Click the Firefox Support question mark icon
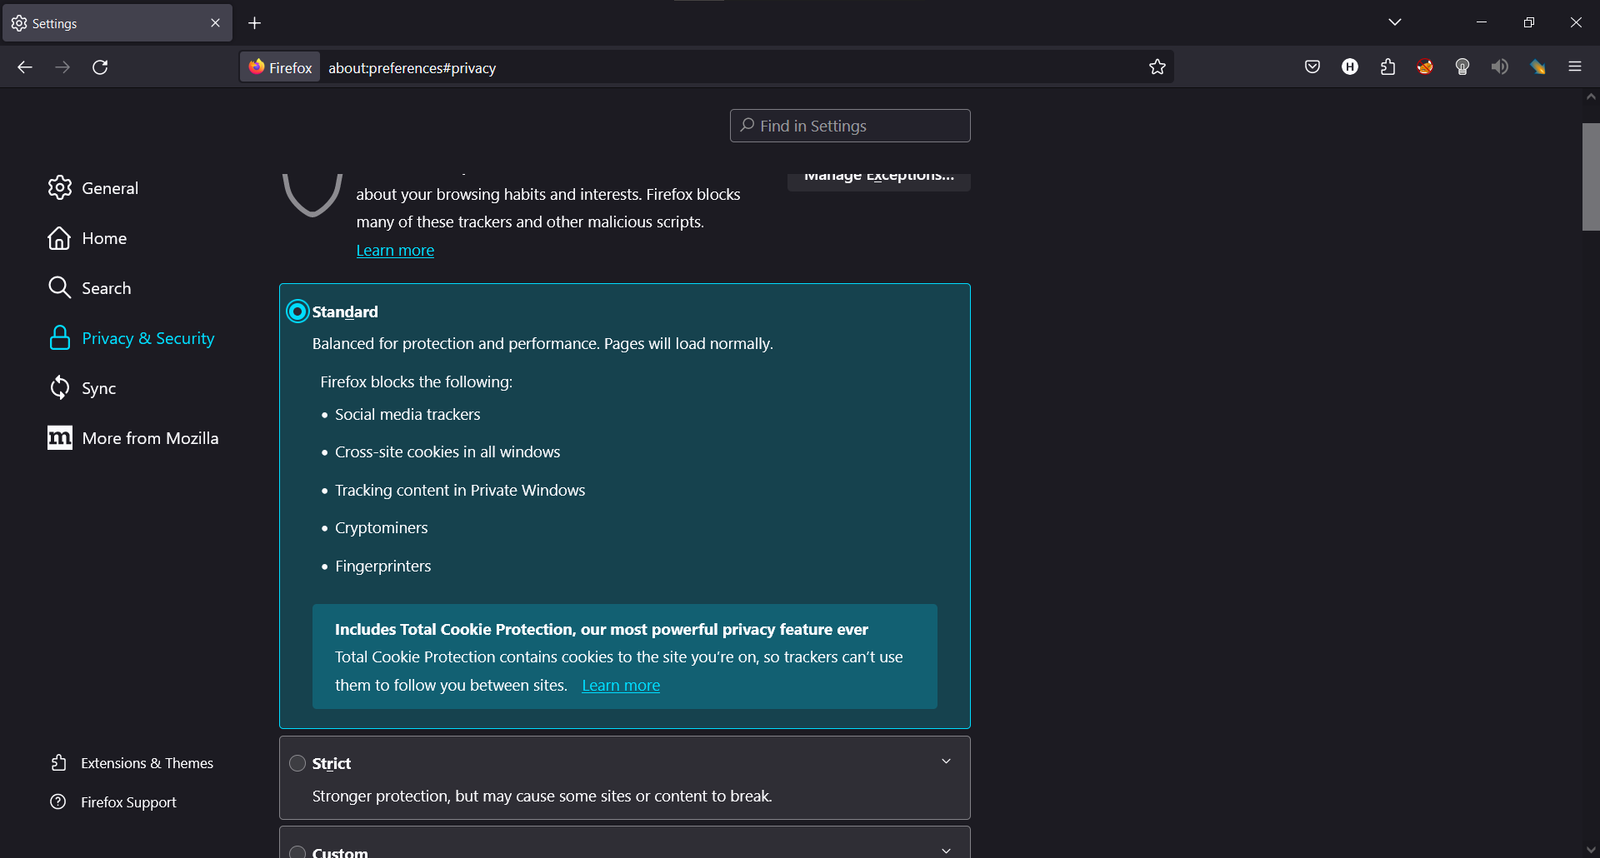 pos(59,802)
